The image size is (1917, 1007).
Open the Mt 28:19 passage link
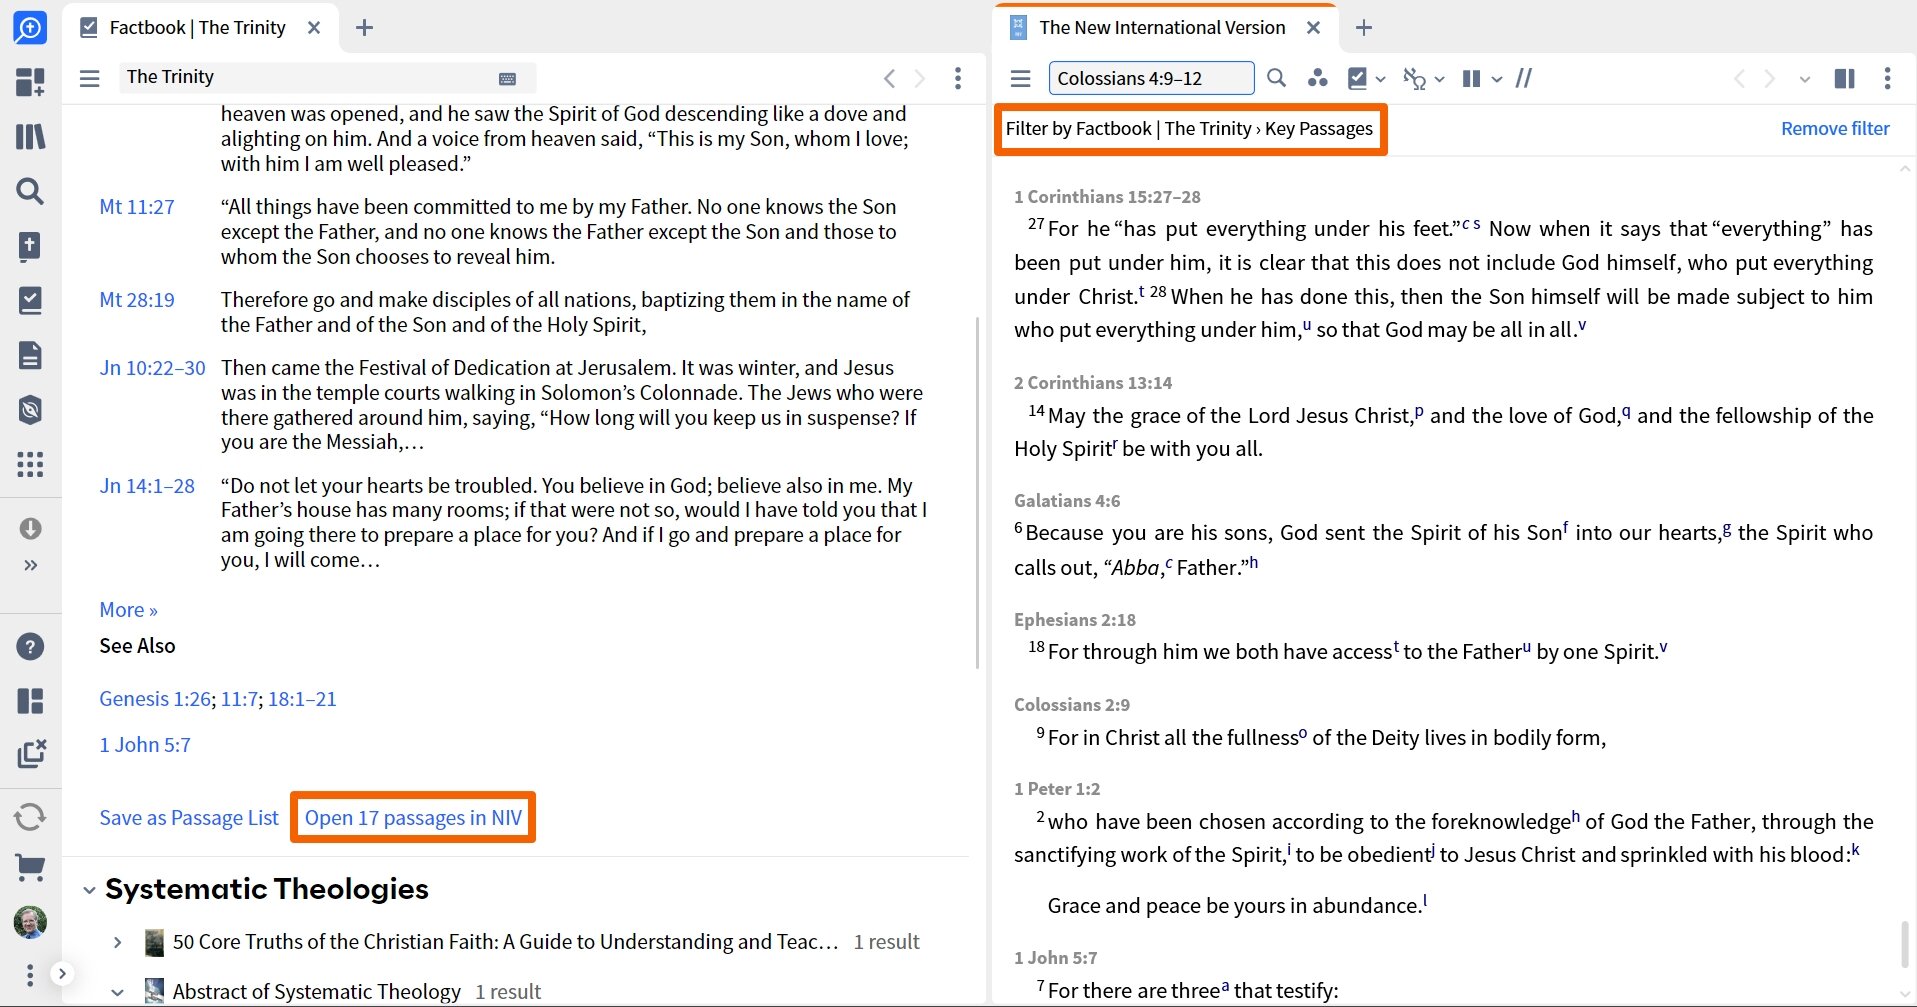coord(137,300)
